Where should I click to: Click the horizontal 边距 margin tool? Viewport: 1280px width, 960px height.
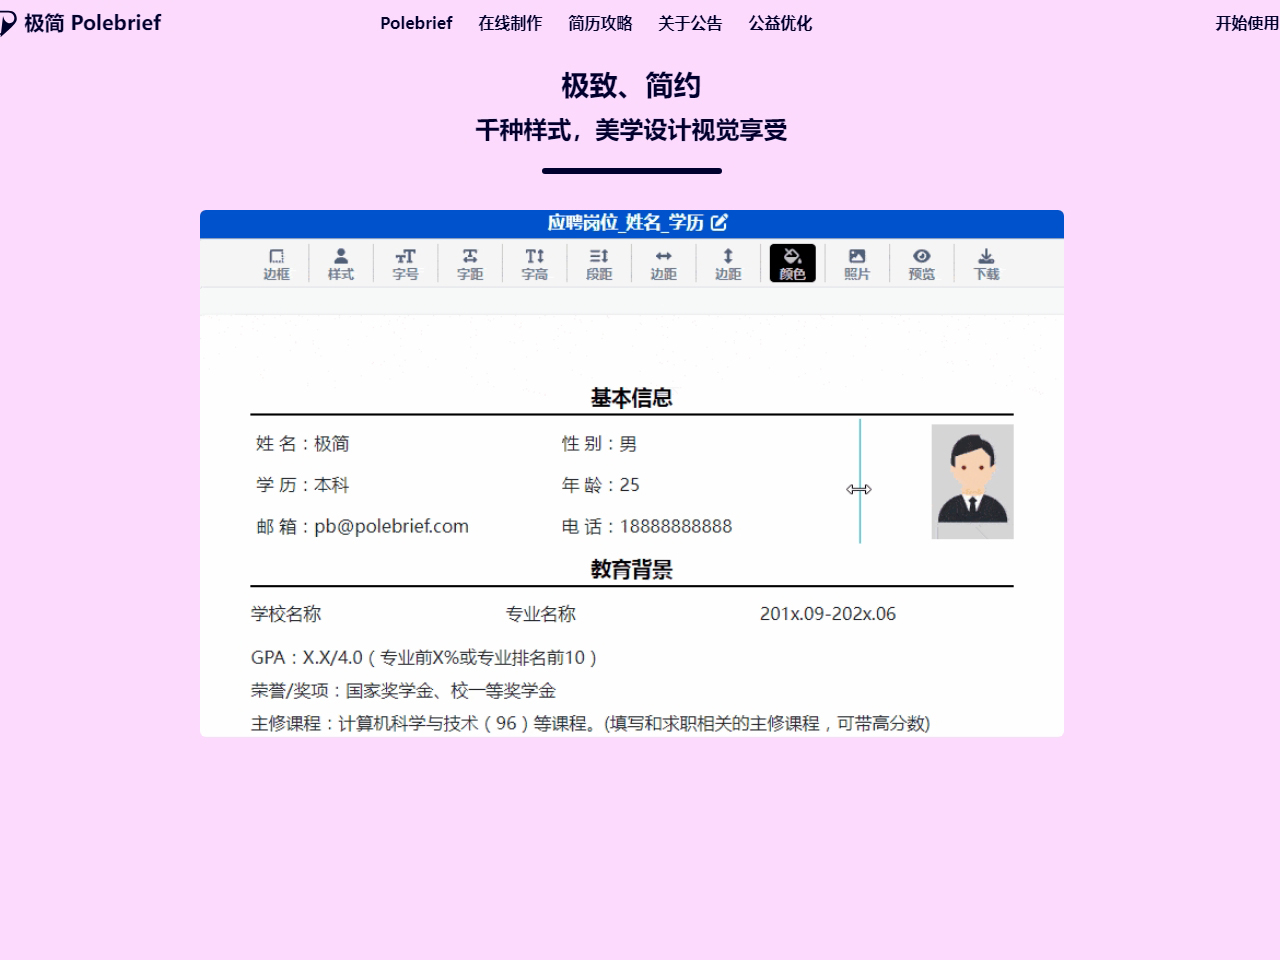point(663,264)
